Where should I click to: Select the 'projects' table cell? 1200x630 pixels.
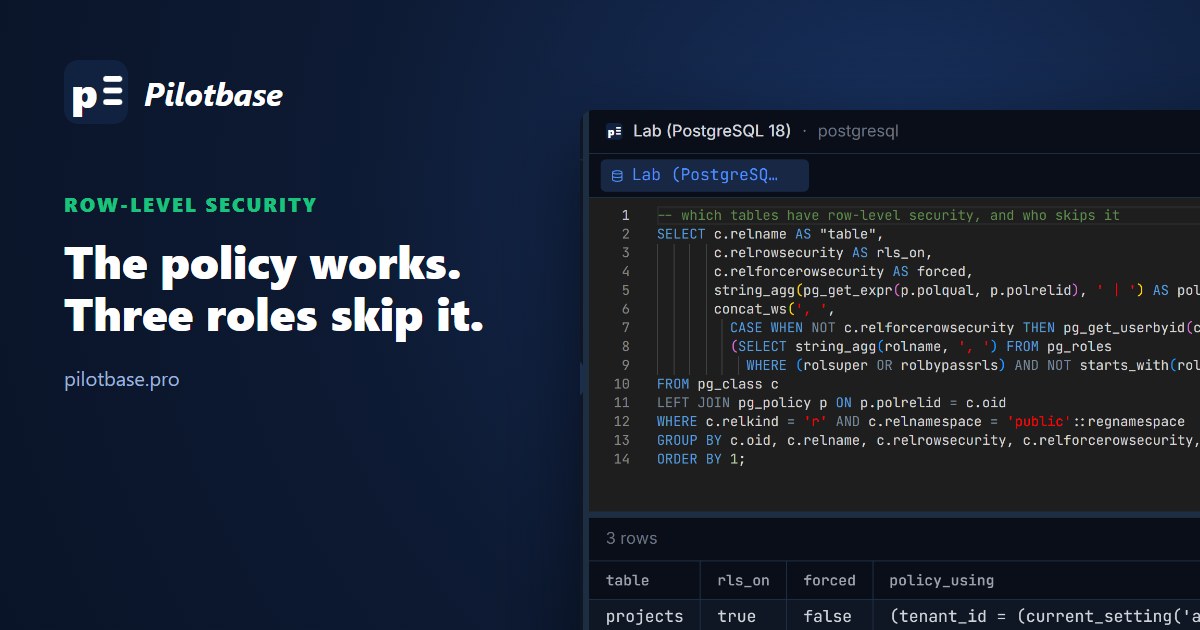[644, 616]
